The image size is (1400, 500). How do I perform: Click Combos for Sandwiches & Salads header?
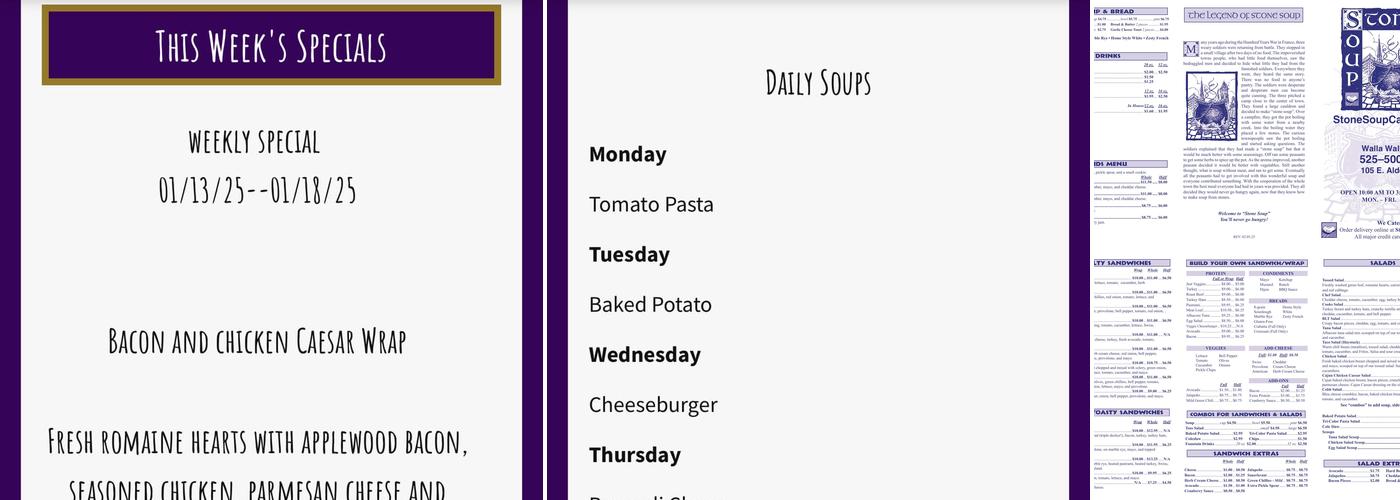[1246, 413]
